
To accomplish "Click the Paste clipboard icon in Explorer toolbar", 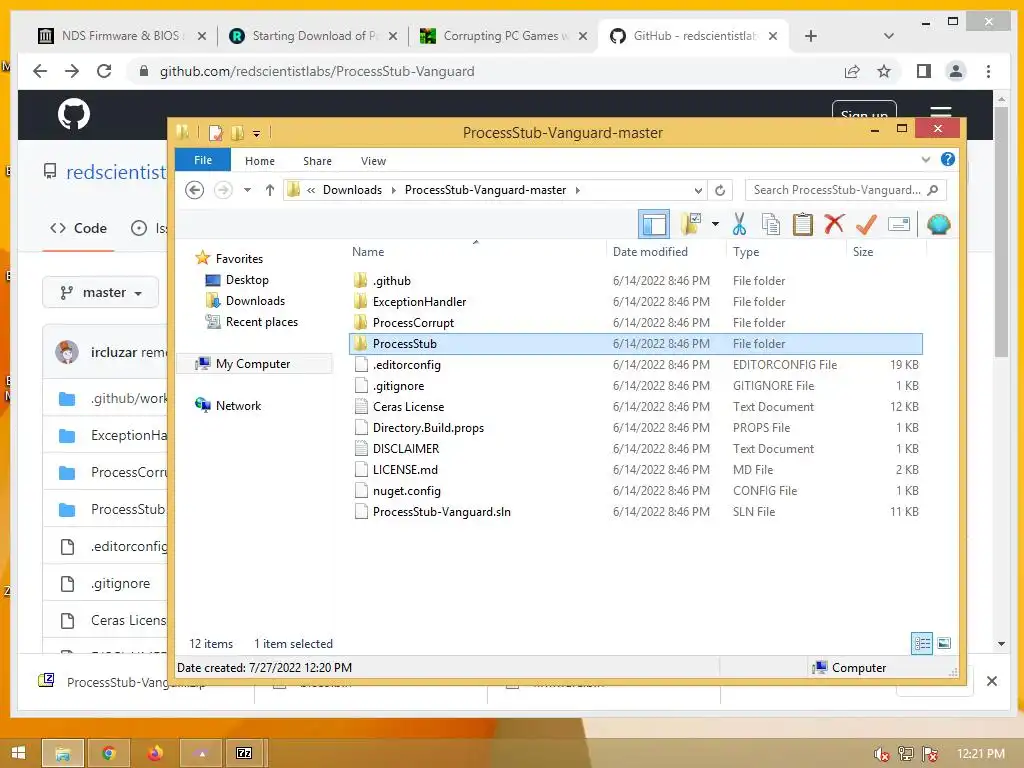I will (x=803, y=224).
